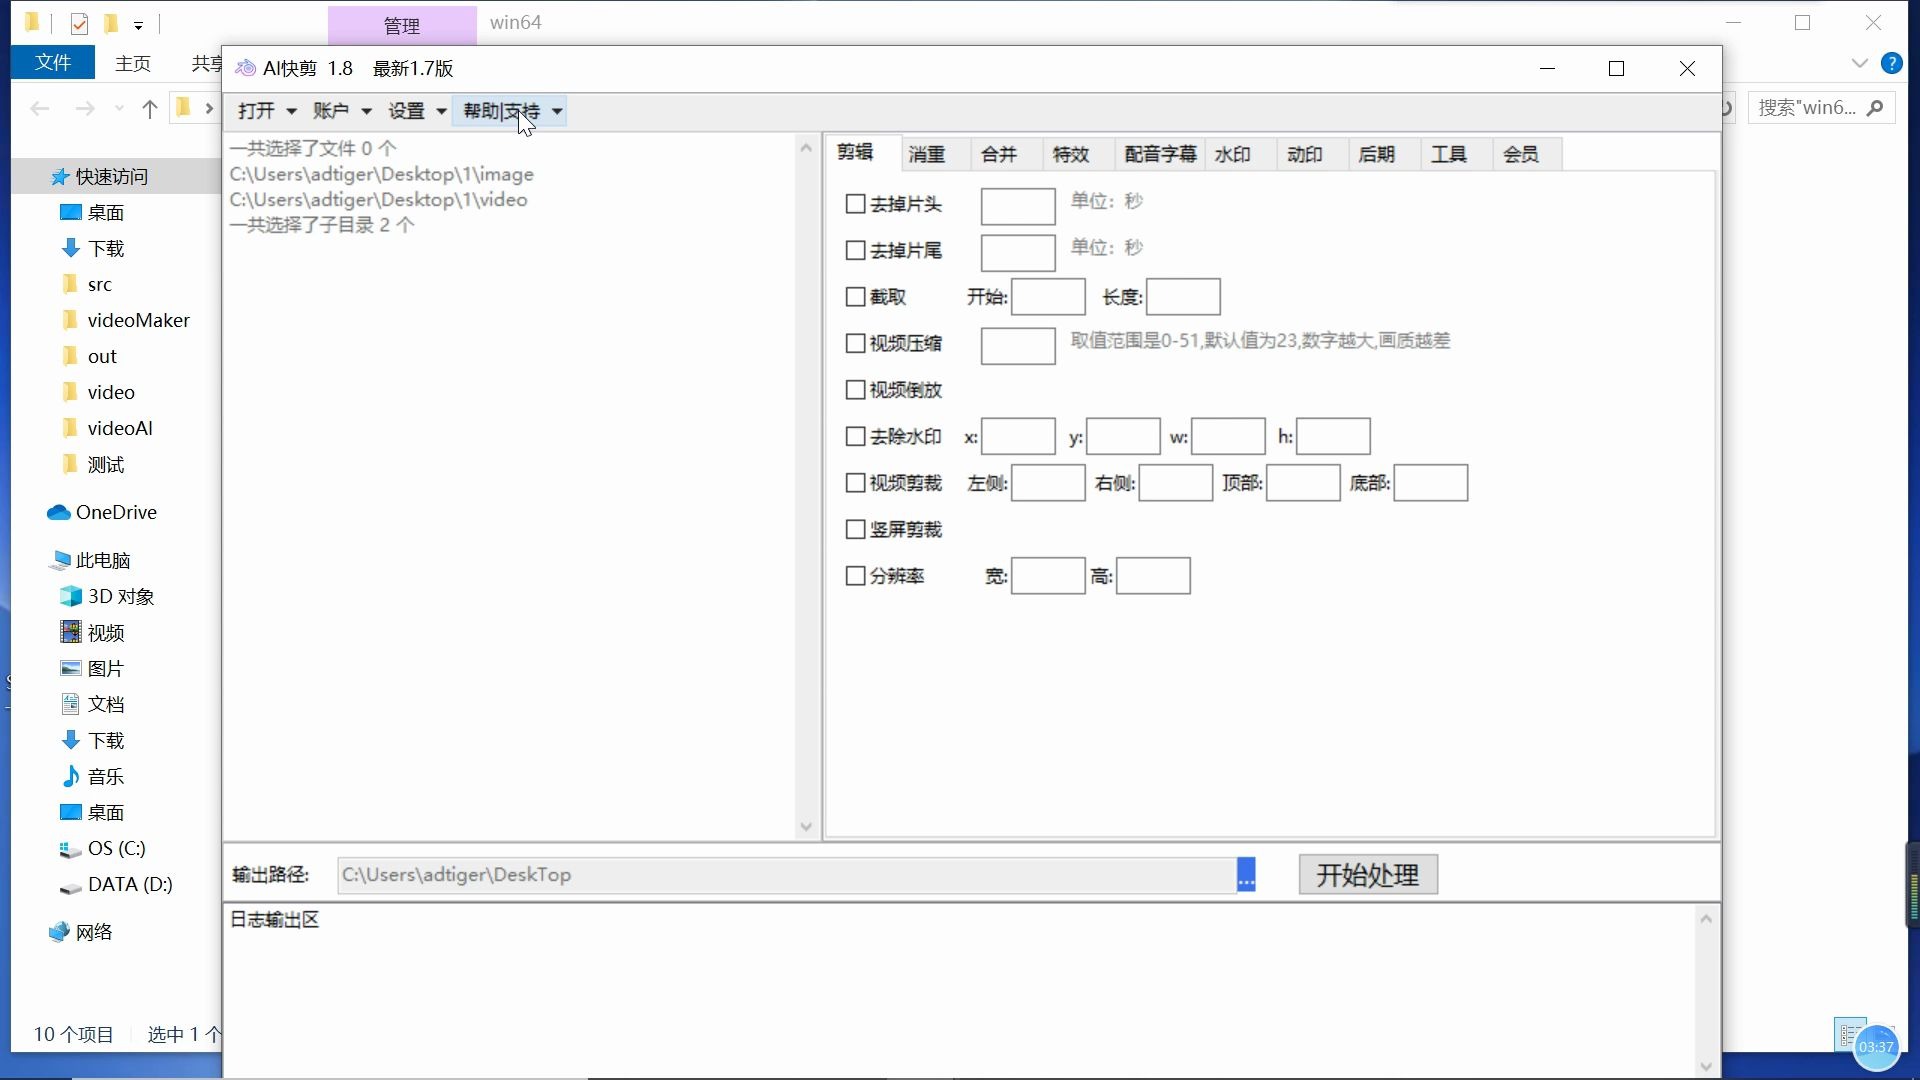Click the Quick Access star icon
Image resolution: width=1920 pixels, height=1080 pixels.
click(59, 177)
